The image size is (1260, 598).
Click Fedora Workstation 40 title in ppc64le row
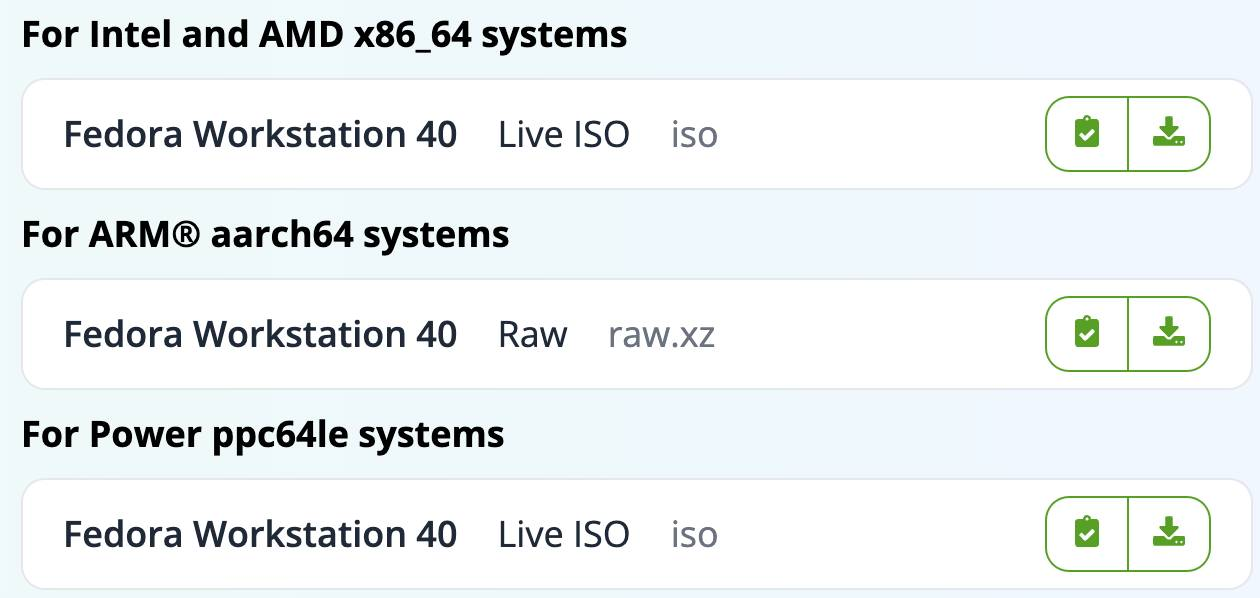coord(260,534)
